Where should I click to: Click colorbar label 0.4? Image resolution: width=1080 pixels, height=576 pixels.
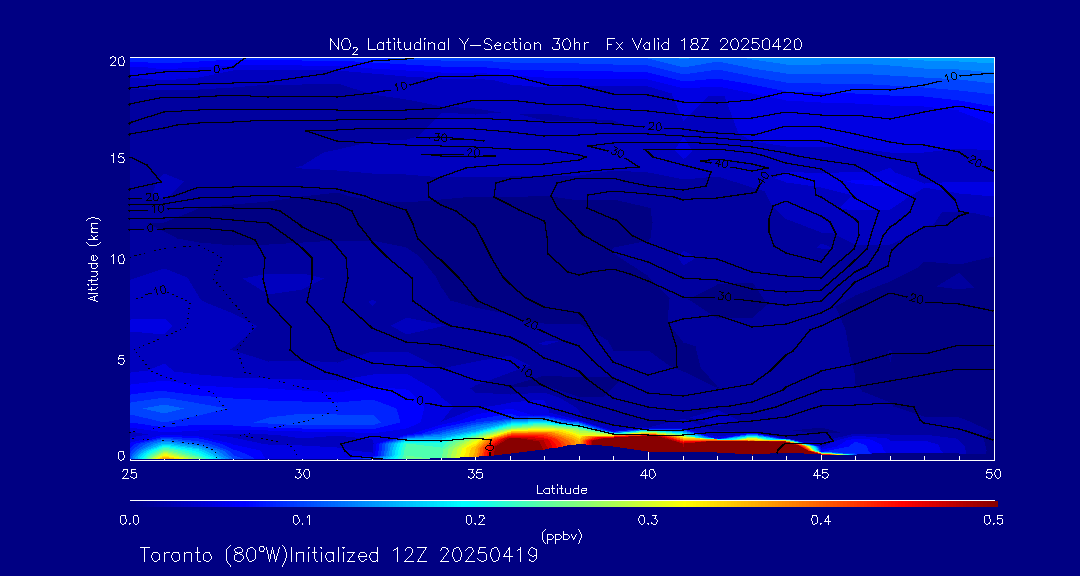821,521
